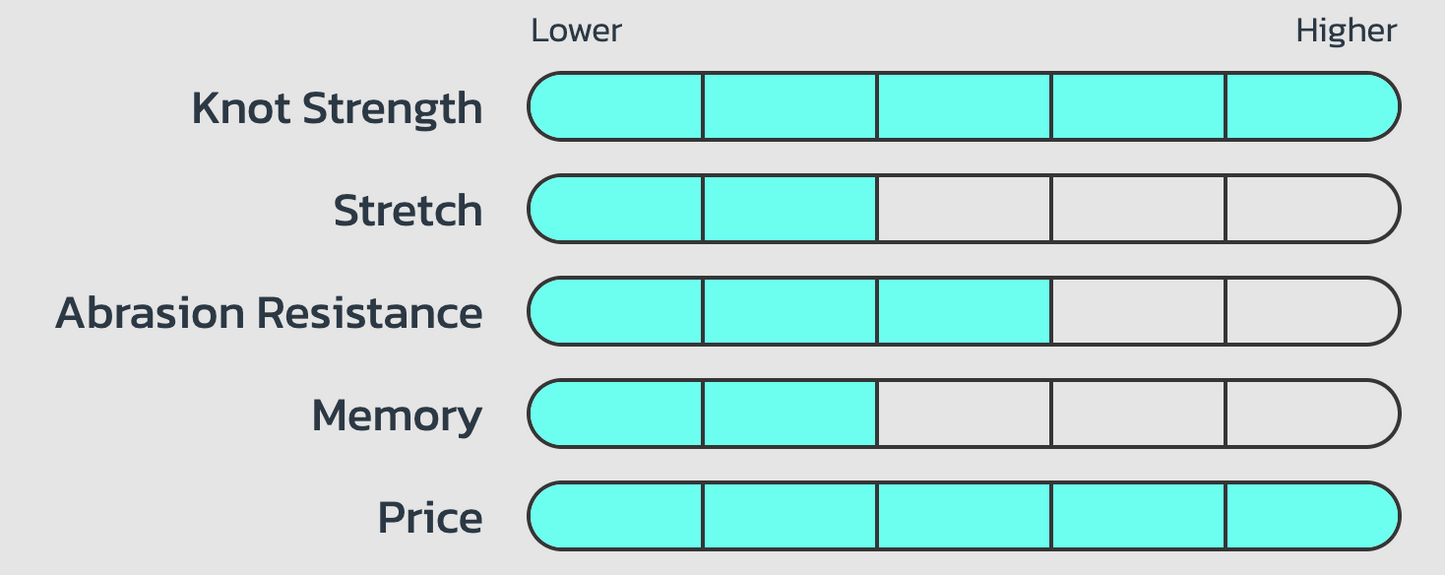
Task: Click the first segment of Price bar
Action: coord(615,517)
